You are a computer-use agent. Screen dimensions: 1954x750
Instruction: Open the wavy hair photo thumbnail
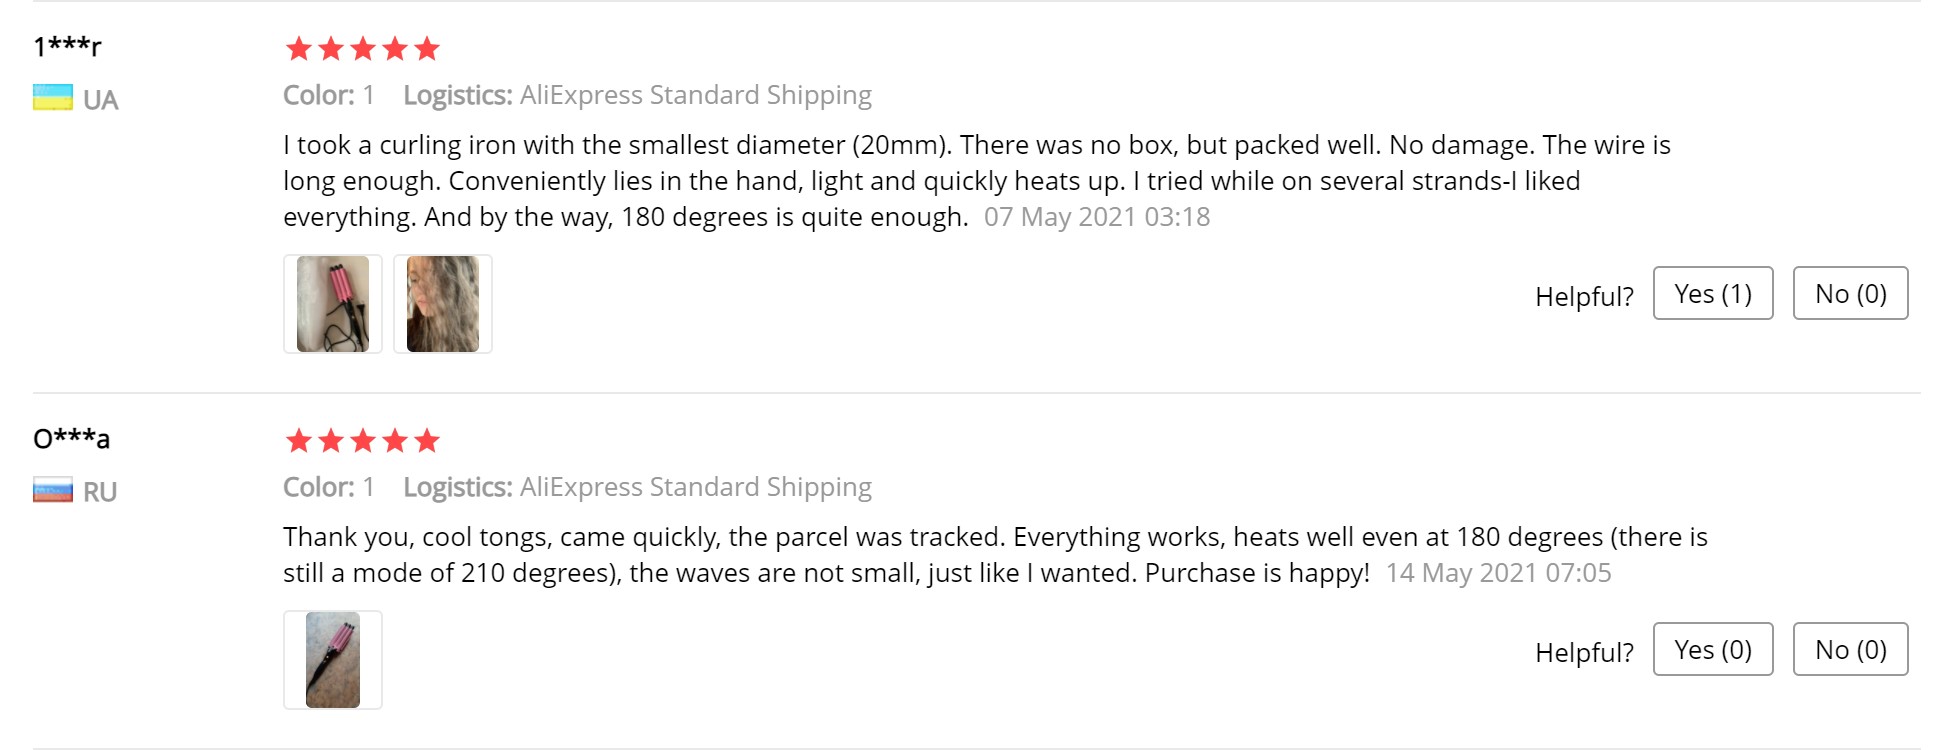pyautogui.click(x=443, y=304)
